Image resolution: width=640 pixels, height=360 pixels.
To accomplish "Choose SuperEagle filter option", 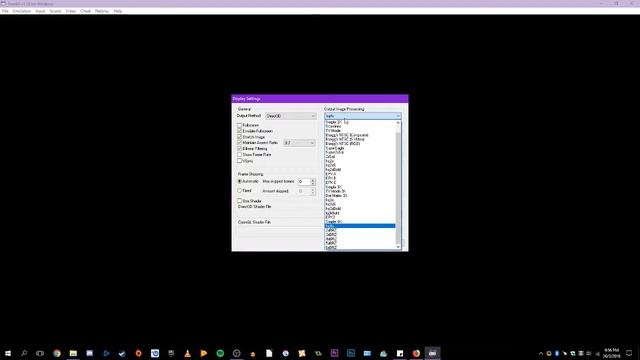I will (x=360, y=148).
